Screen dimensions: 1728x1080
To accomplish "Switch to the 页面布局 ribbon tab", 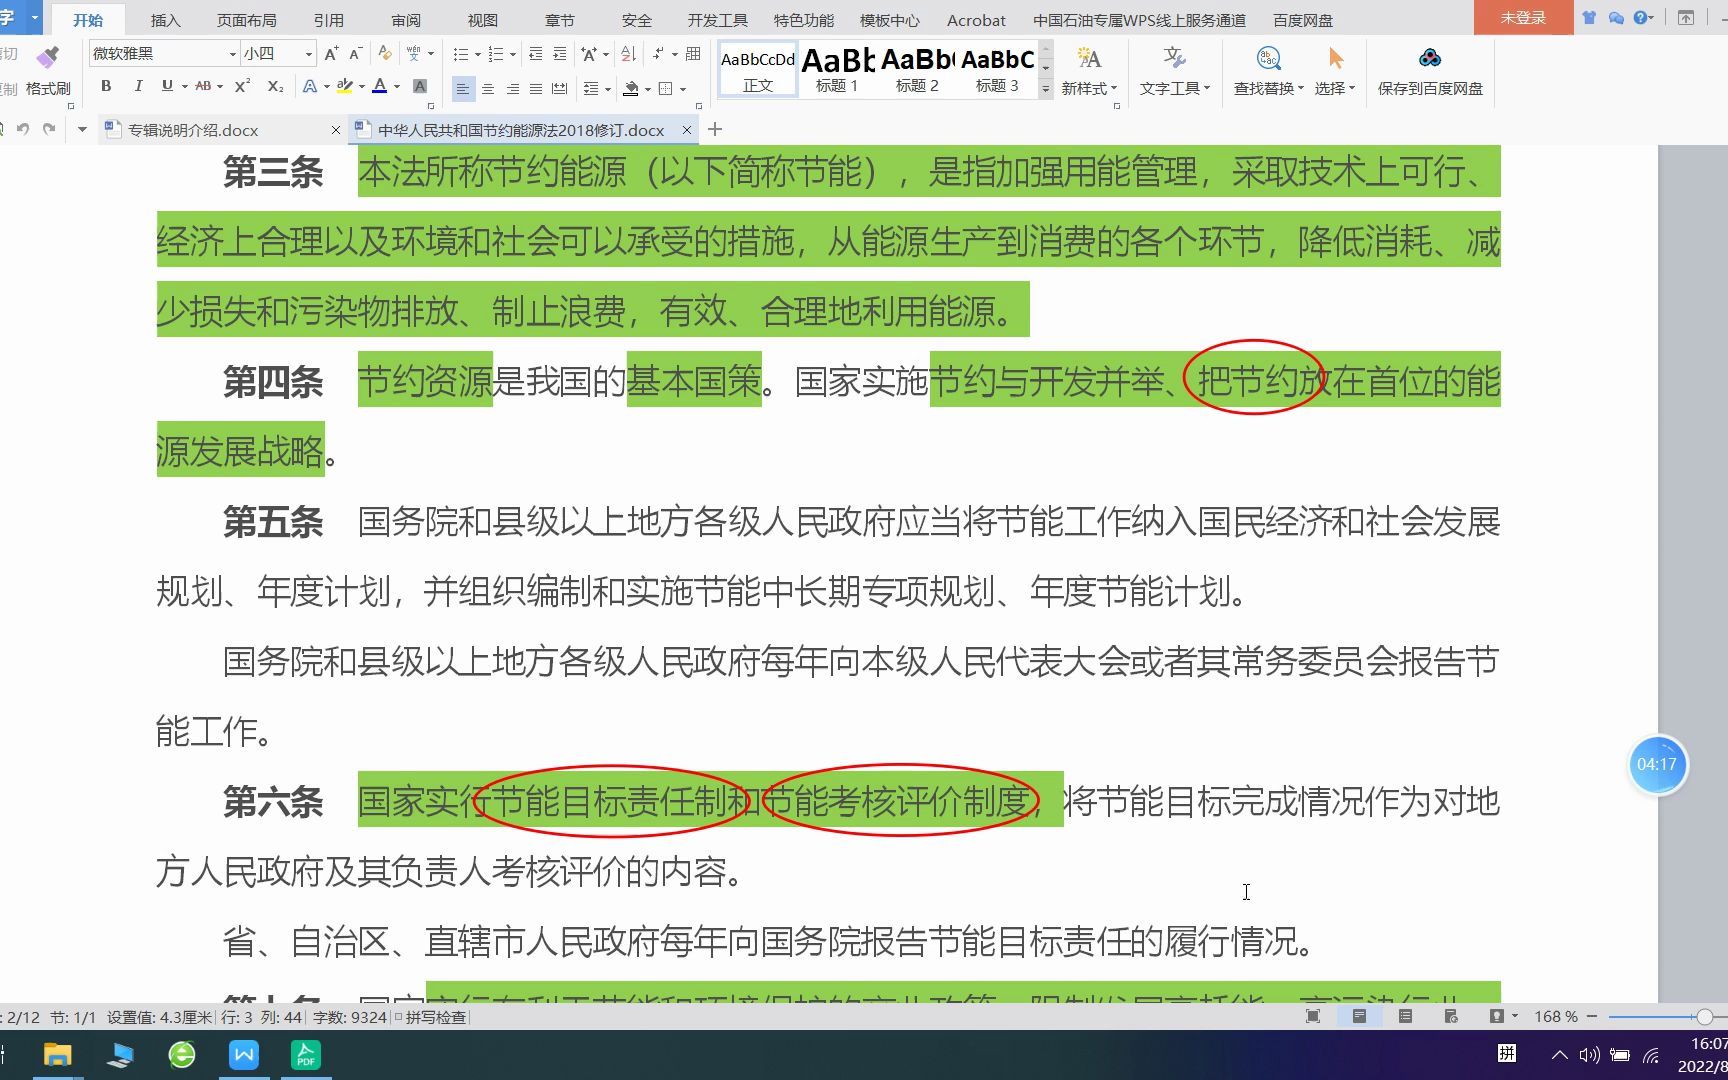I will click(246, 20).
